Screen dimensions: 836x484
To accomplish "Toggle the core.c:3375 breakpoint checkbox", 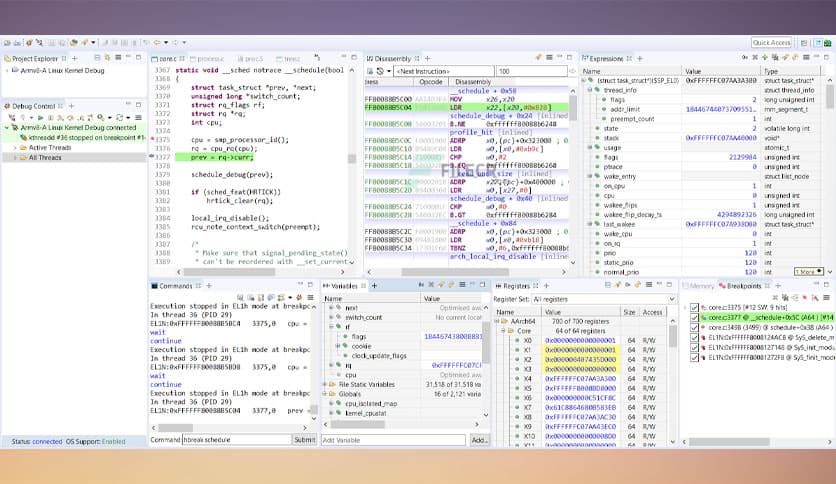I will pyautogui.click(x=695, y=308).
